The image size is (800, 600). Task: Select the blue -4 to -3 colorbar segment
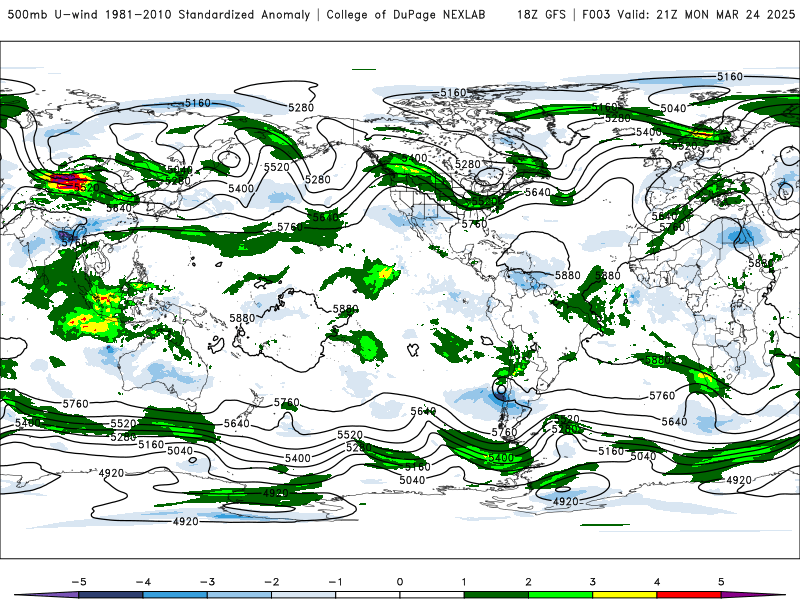[x=176, y=595]
